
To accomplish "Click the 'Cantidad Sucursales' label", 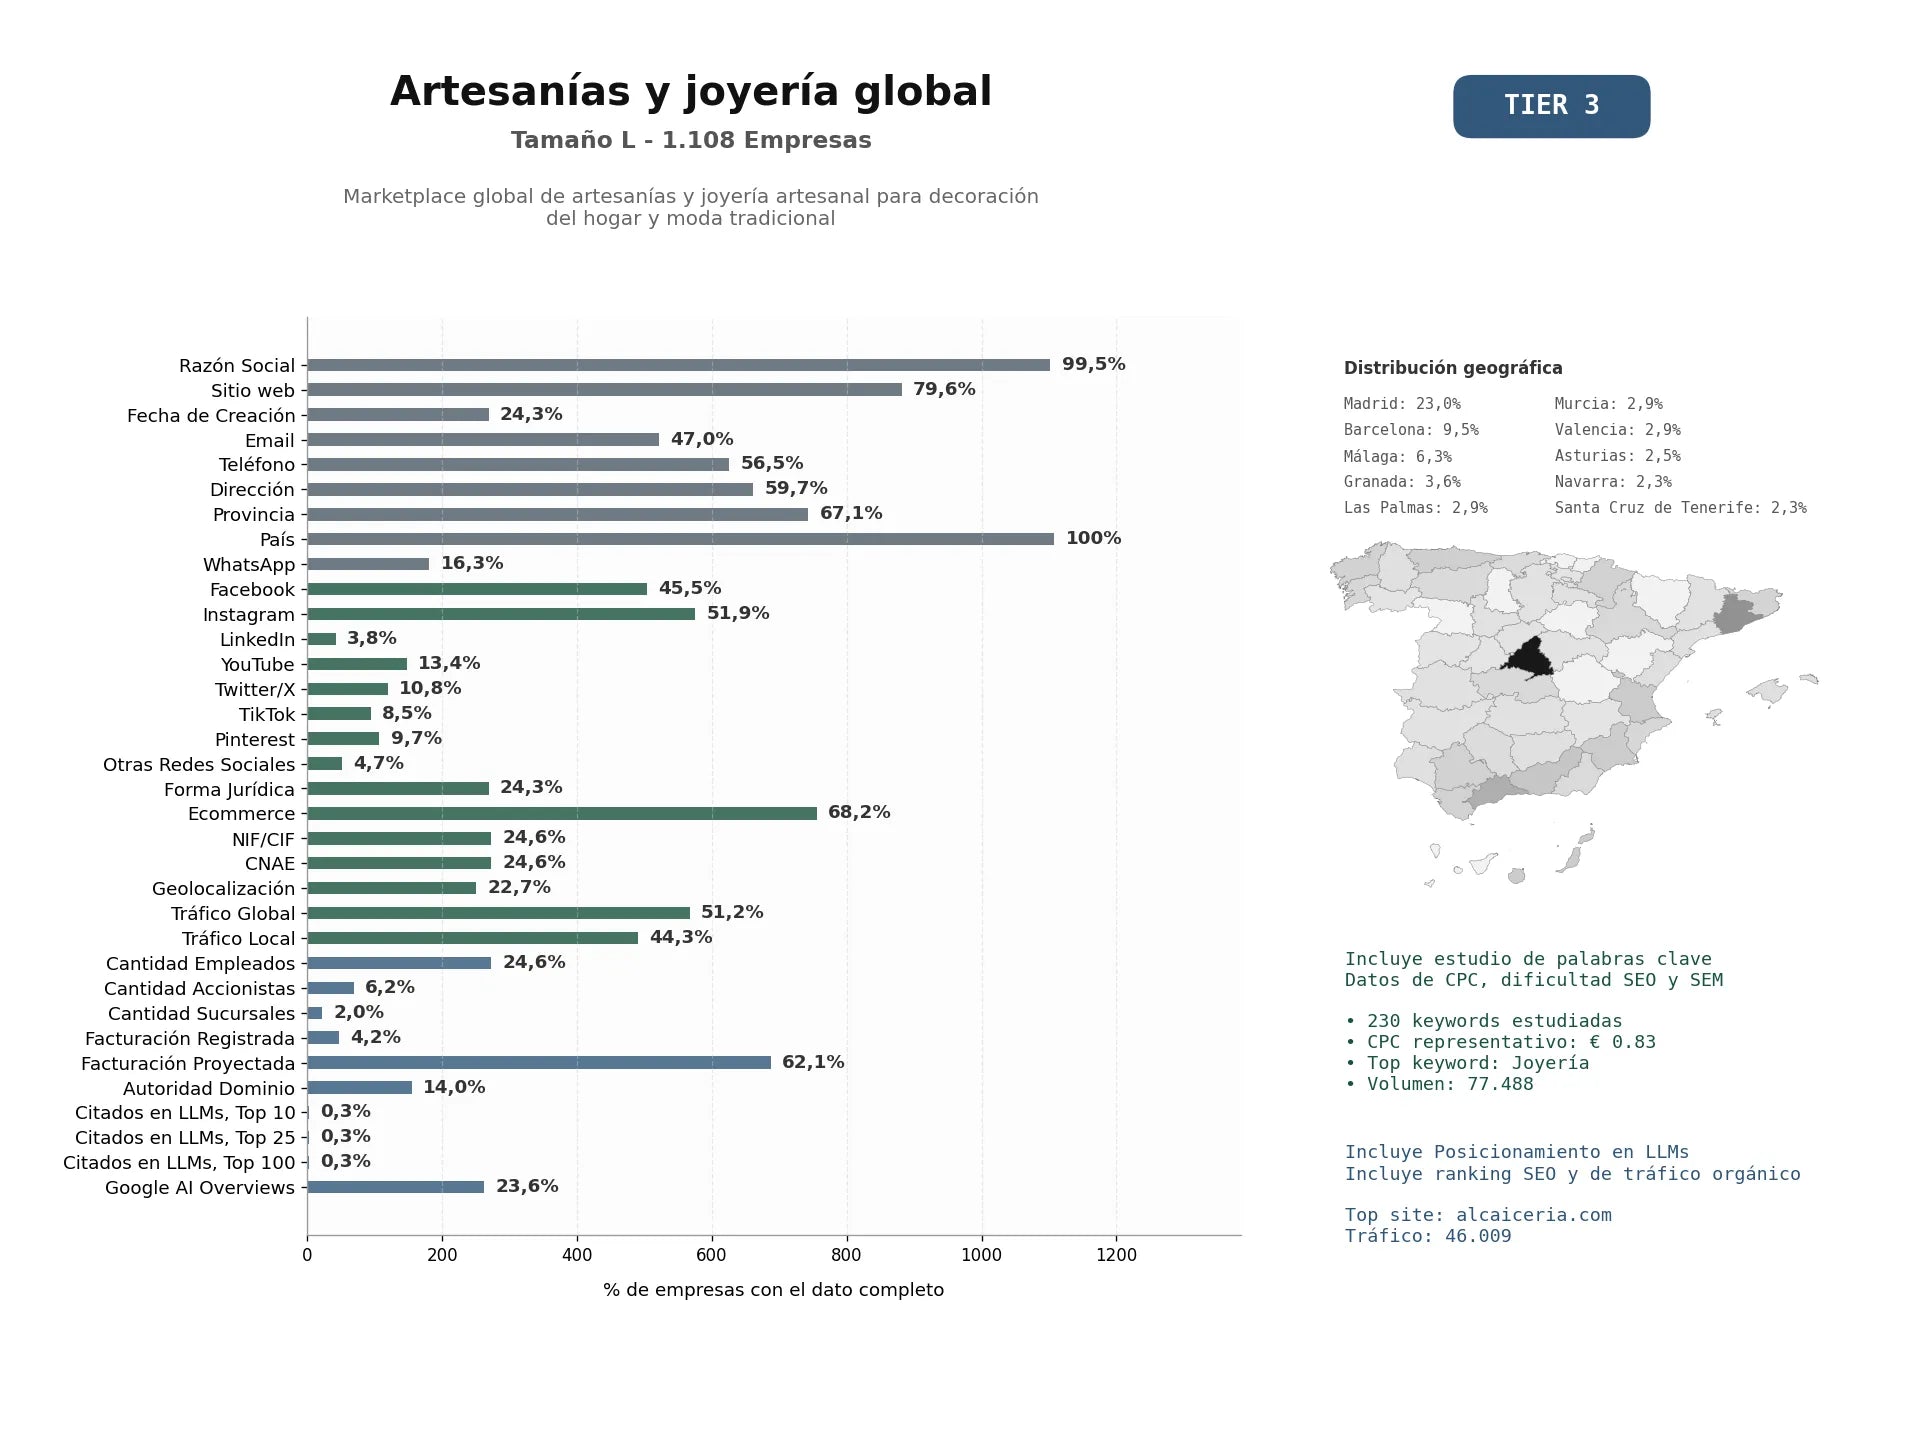I will tap(202, 1014).
